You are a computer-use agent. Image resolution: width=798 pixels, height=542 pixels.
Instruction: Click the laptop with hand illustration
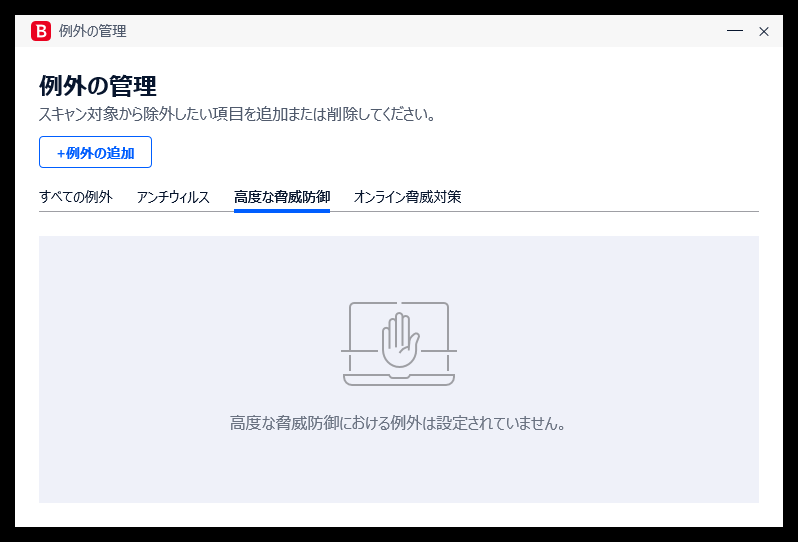click(399, 344)
